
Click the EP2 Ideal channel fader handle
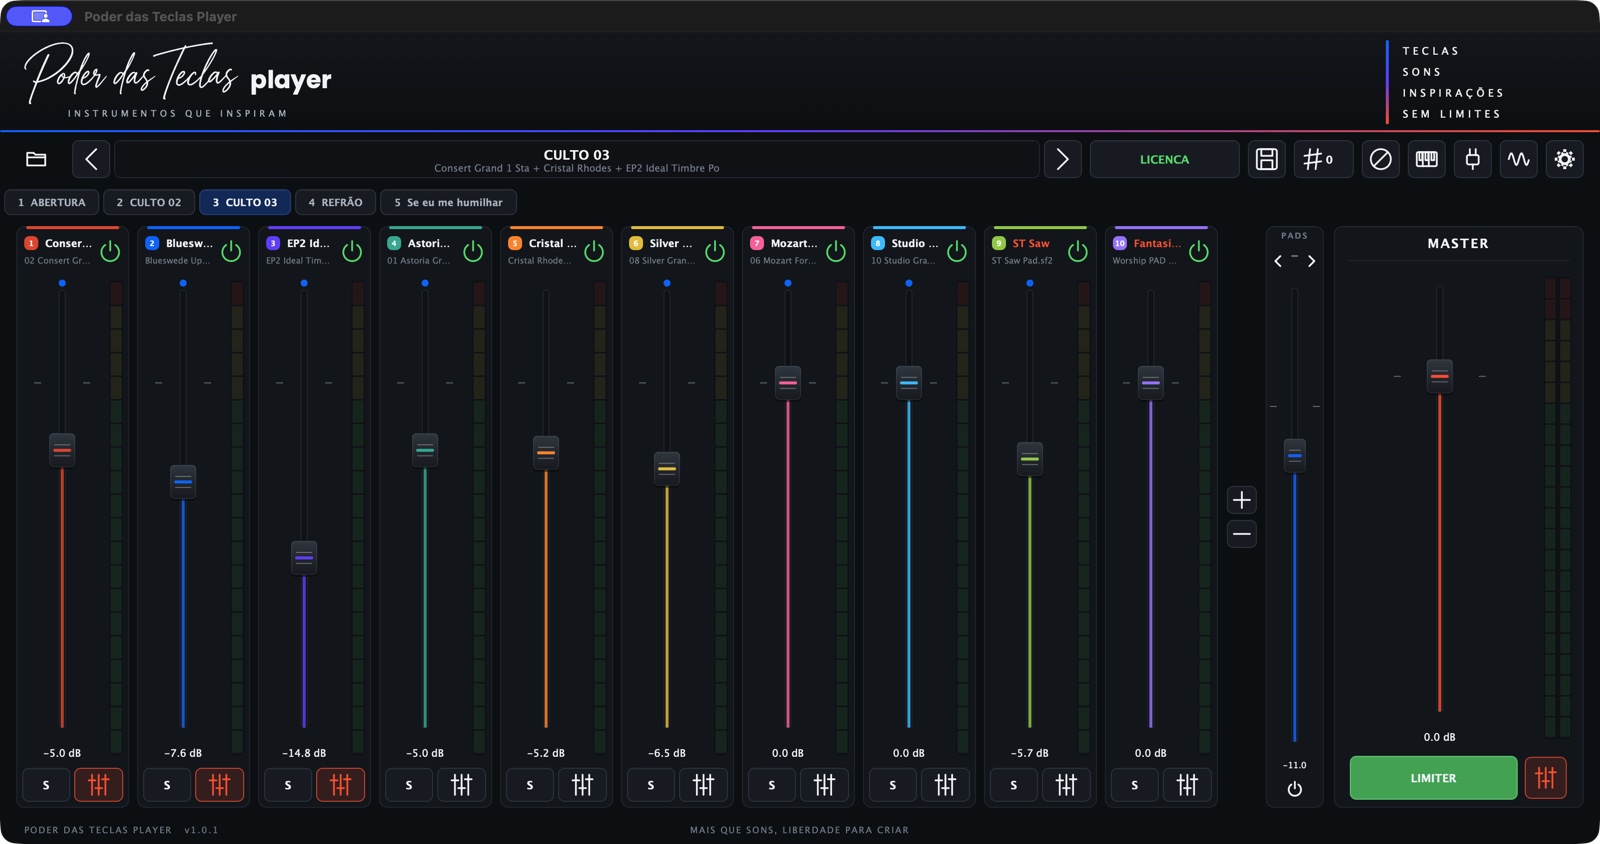pyautogui.click(x=304, y=557)
